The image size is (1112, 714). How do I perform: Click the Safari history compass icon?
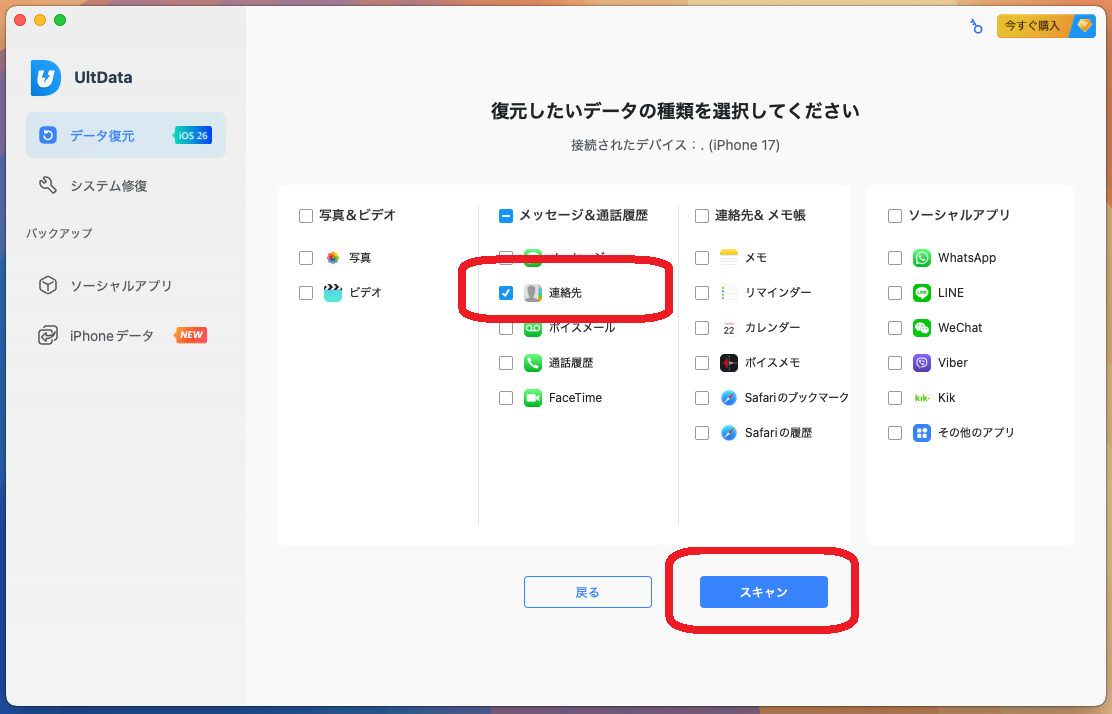click(x=729, y=433)
